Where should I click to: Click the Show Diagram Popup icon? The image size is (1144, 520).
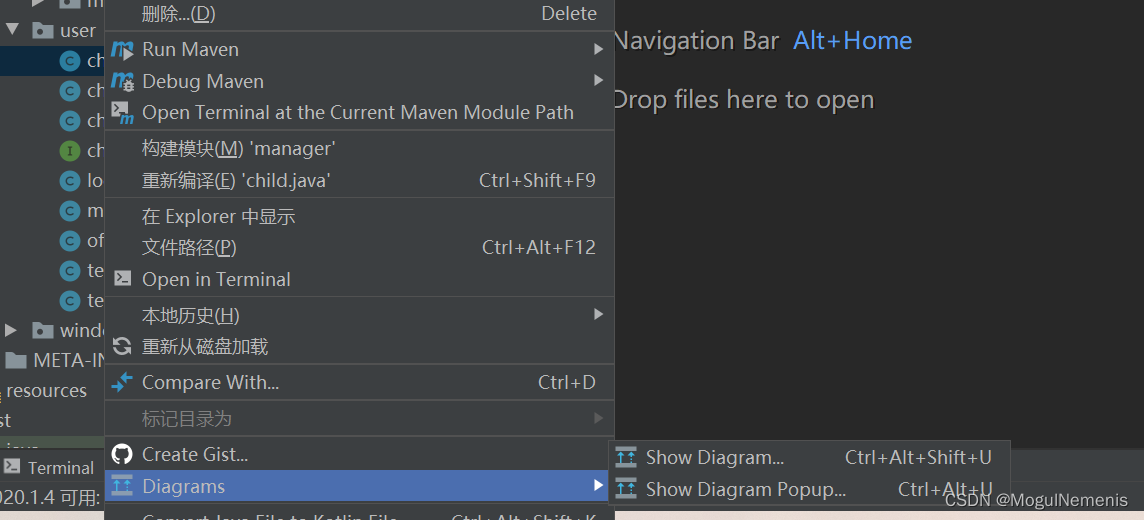point(626,489)
